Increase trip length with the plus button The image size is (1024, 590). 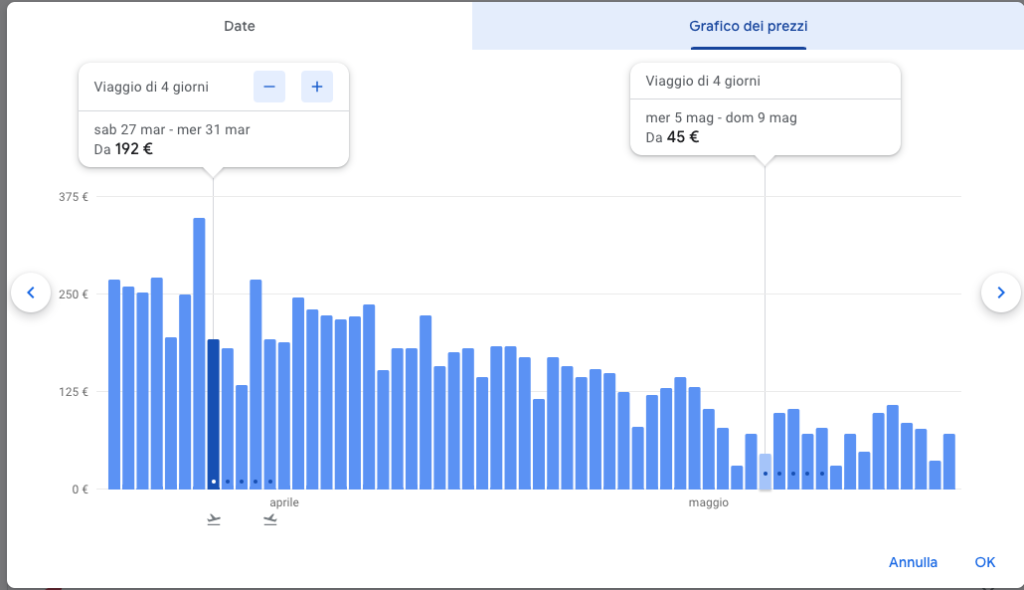point(317,87)
